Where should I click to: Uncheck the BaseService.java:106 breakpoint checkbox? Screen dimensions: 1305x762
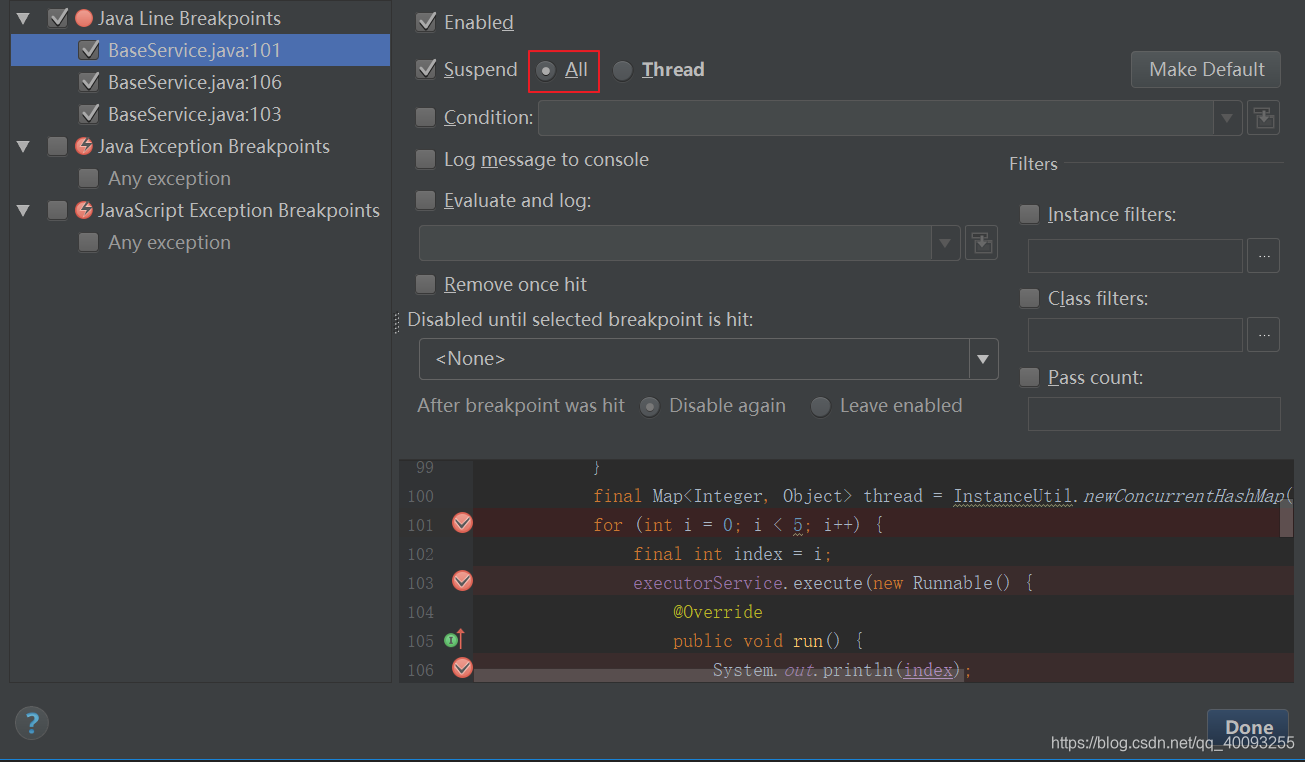click(x=89, y=82)
